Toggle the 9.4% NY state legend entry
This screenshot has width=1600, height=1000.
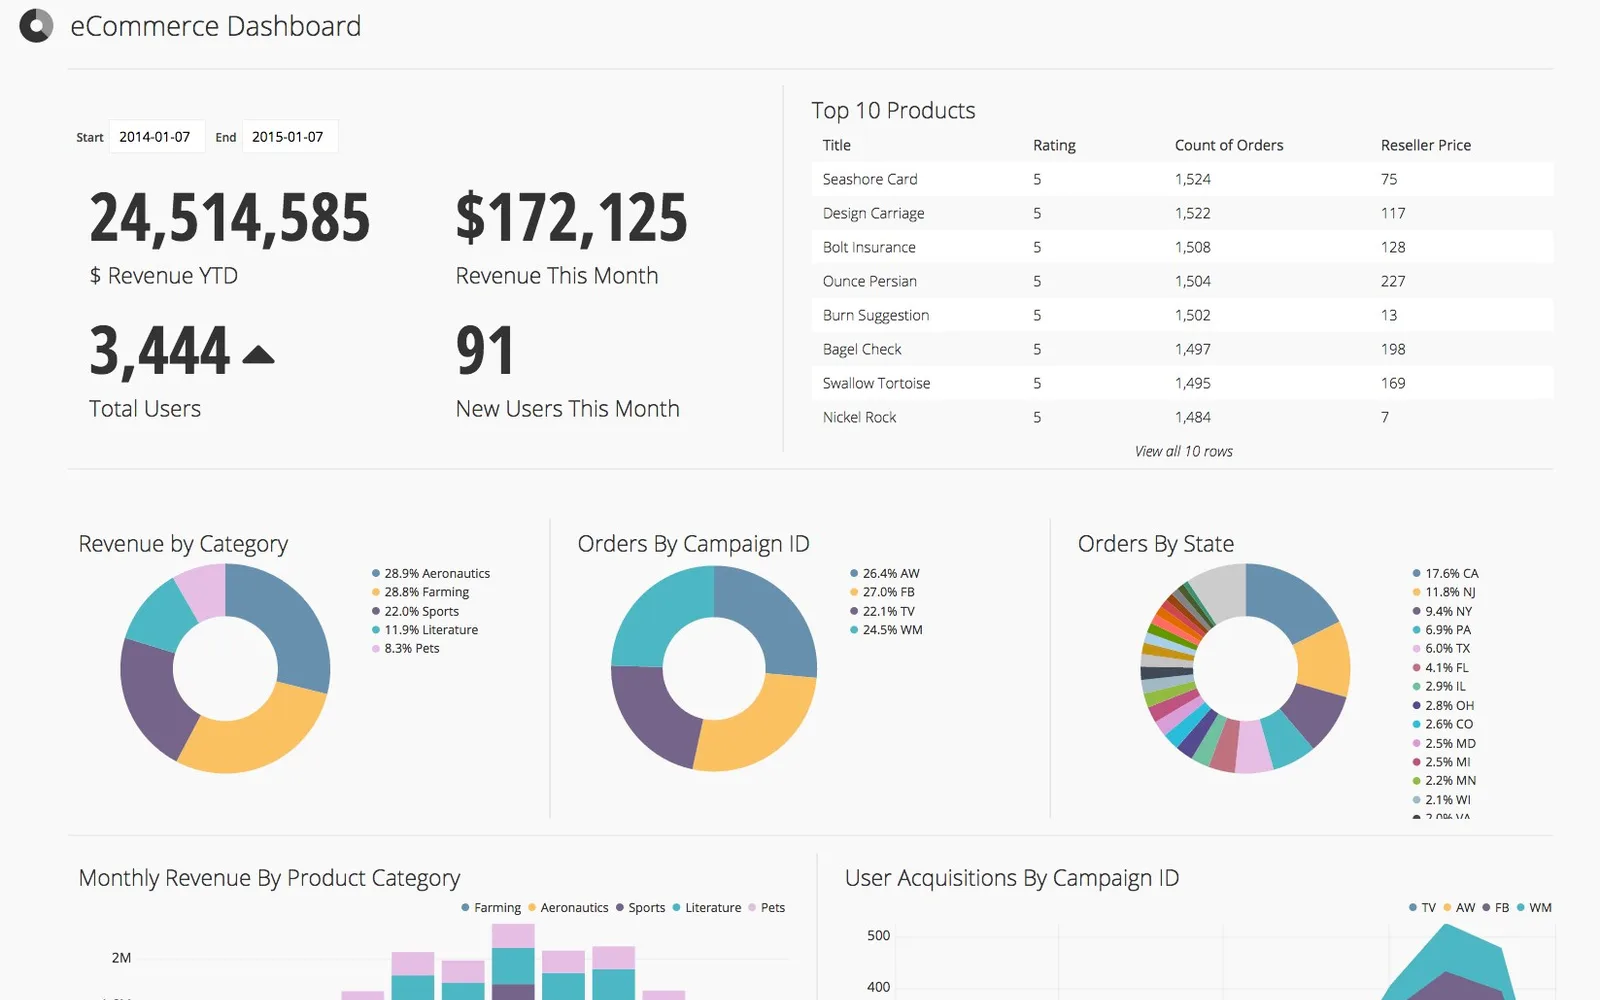[1442, 611]
